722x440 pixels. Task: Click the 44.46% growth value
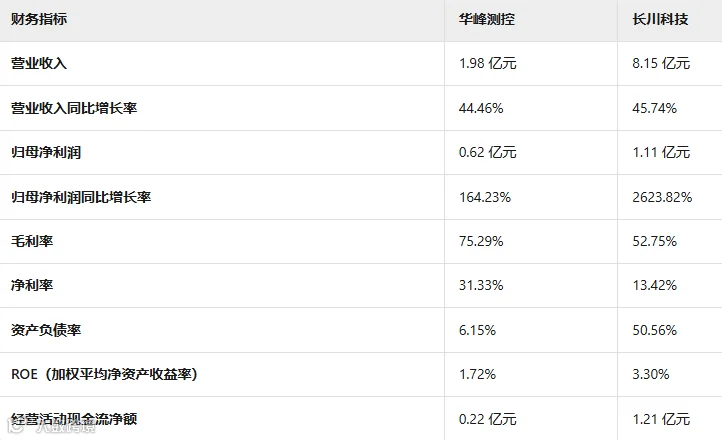(481, 108)
